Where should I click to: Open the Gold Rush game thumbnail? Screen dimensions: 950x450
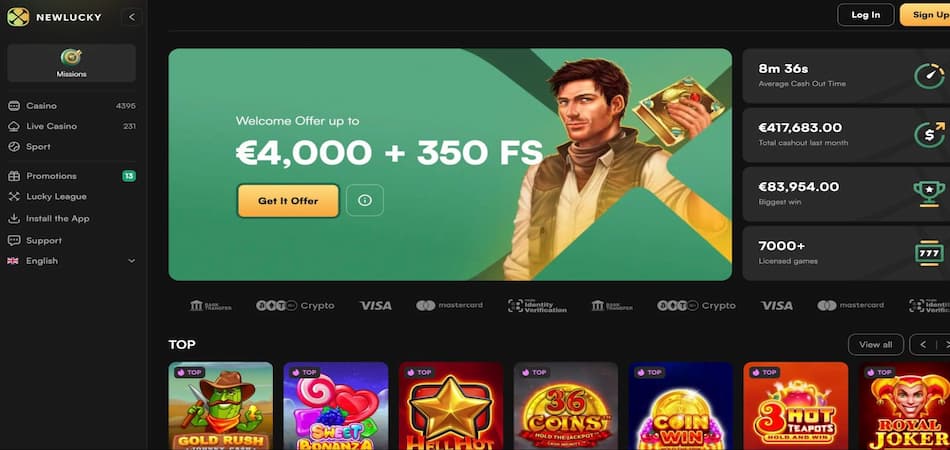pyautogui.click(x=221, y=406)
